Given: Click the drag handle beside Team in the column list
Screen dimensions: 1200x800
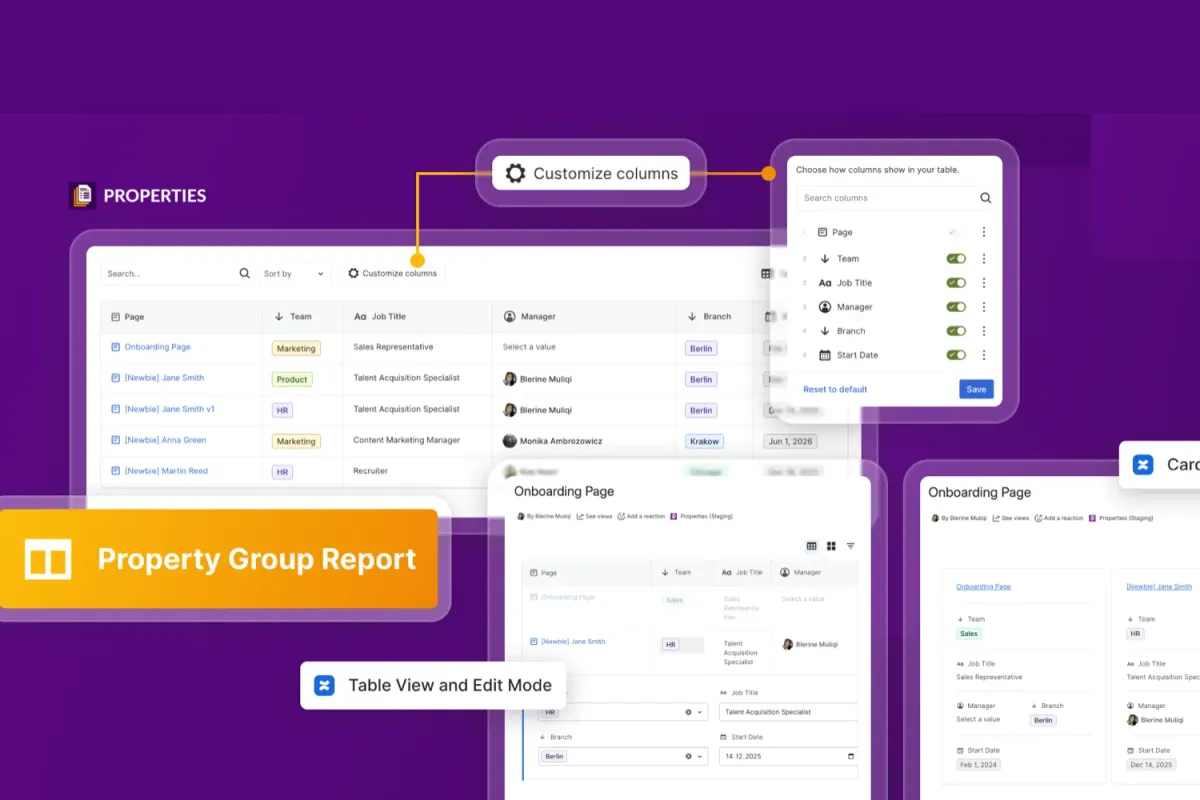Looking at the screenshot, I should [804, 258].
